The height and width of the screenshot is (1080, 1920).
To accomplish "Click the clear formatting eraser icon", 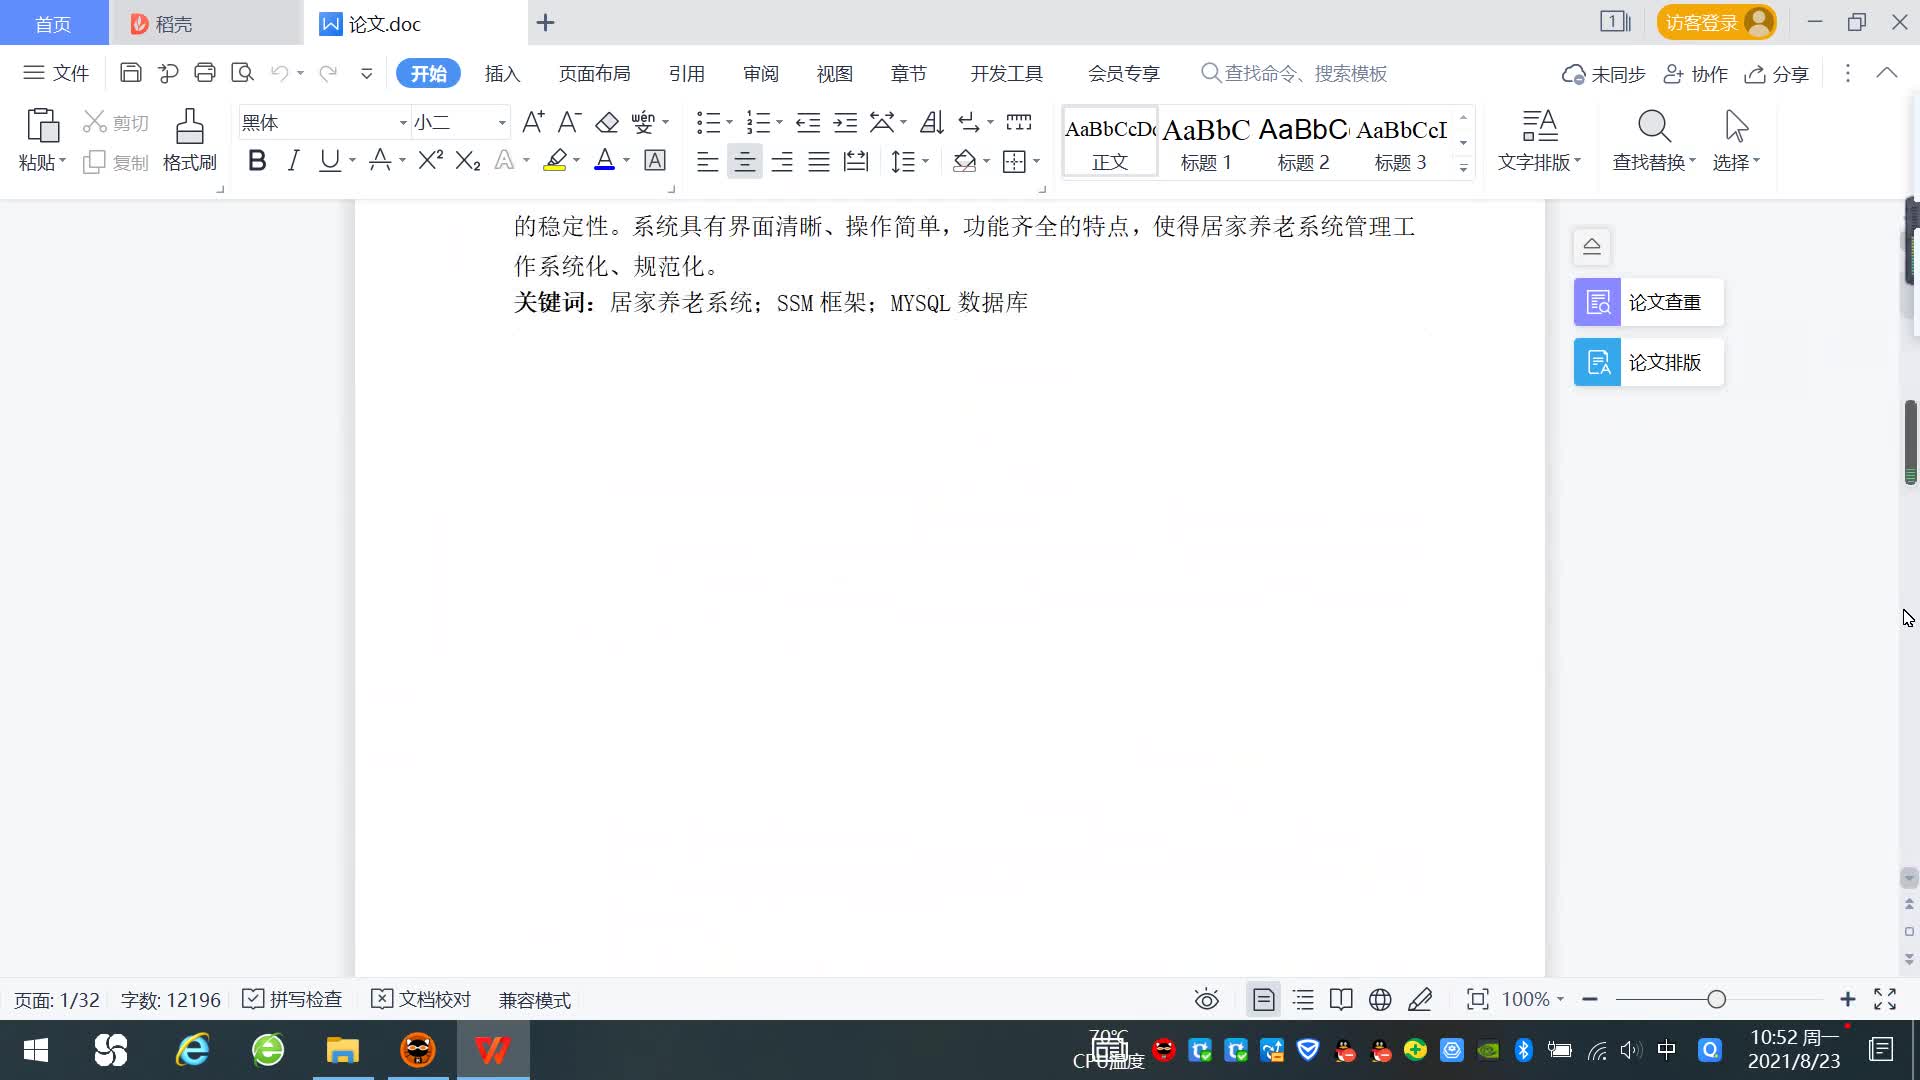I will coord(607,123).
